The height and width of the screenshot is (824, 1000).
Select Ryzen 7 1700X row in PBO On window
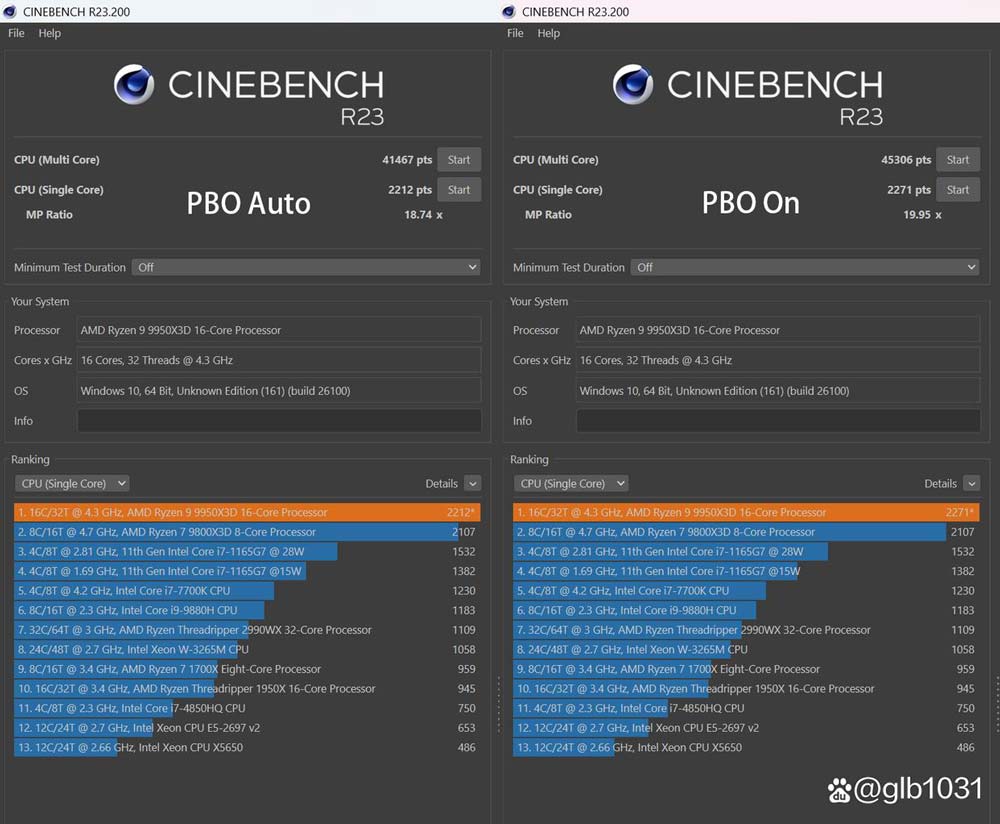click(x=746, y=669)
